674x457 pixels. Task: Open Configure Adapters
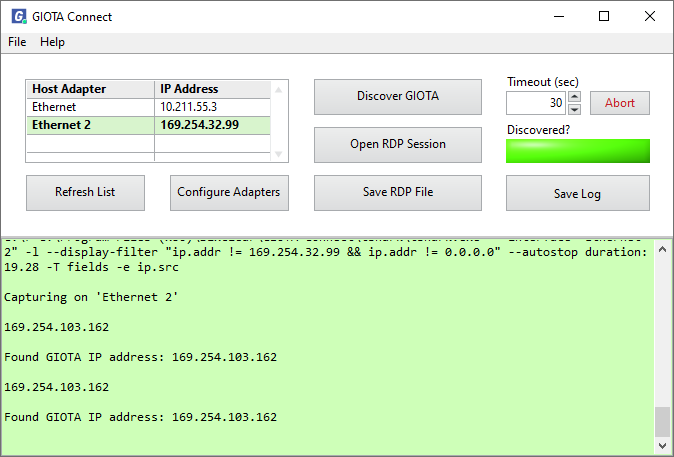229,193
